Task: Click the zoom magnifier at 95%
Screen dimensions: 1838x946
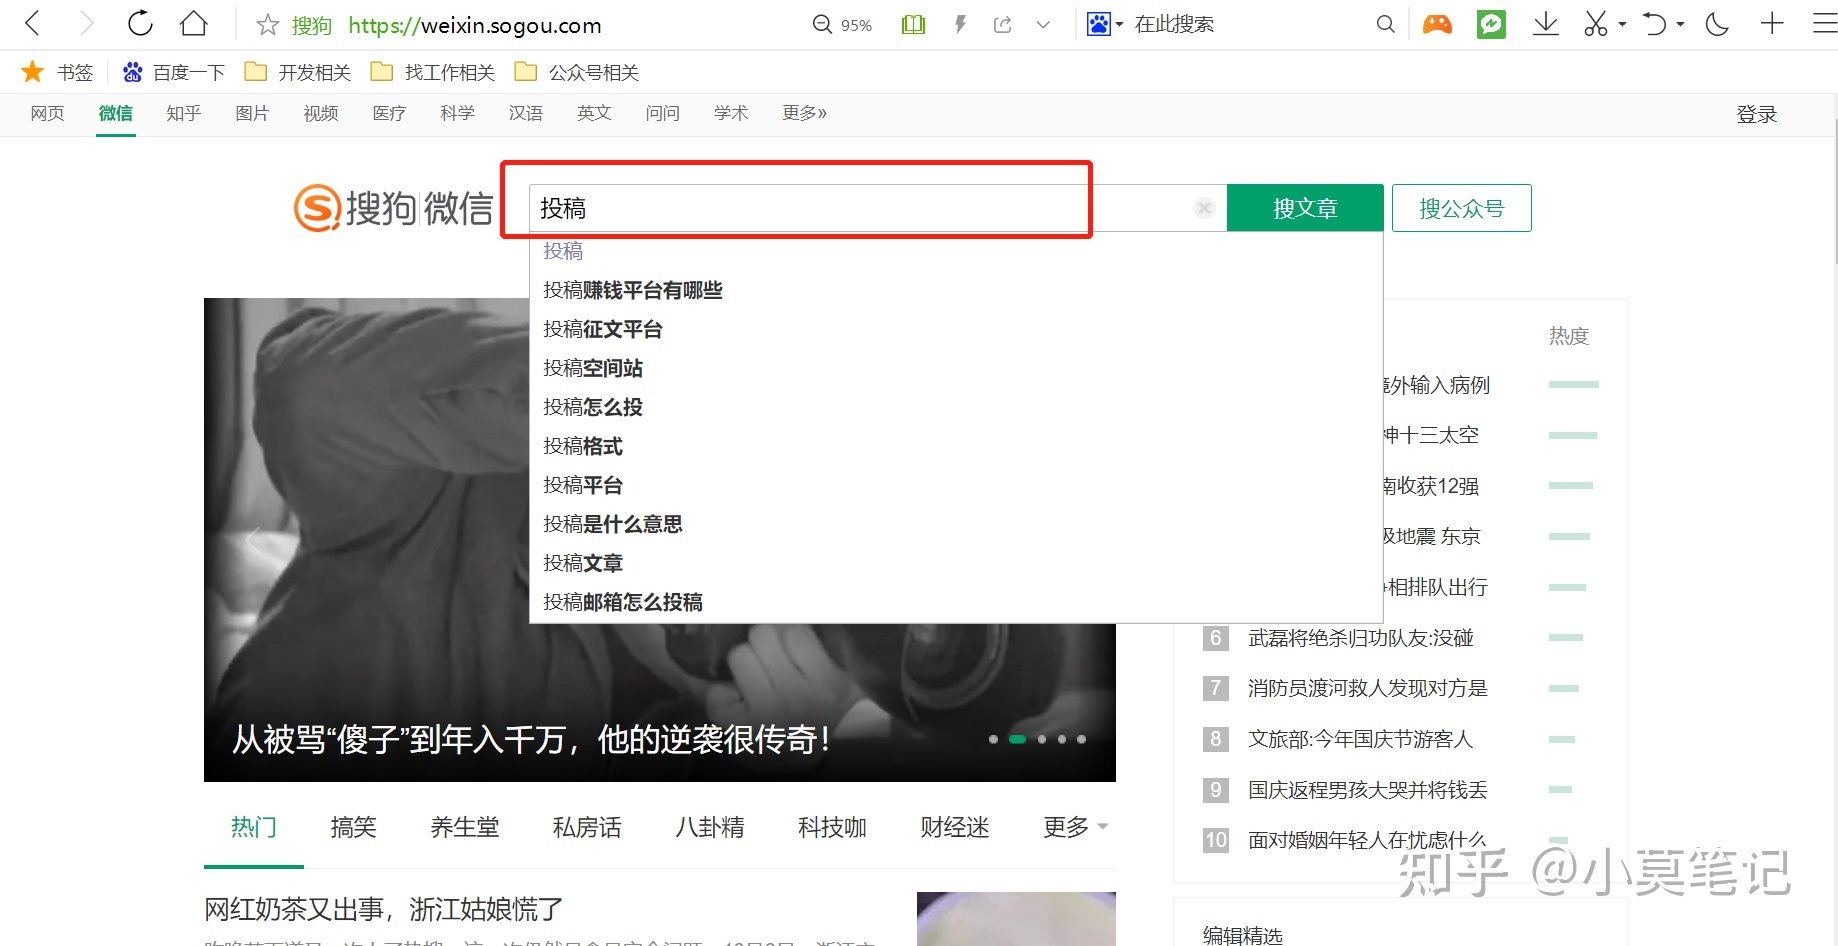Action: tap(822, 24)
